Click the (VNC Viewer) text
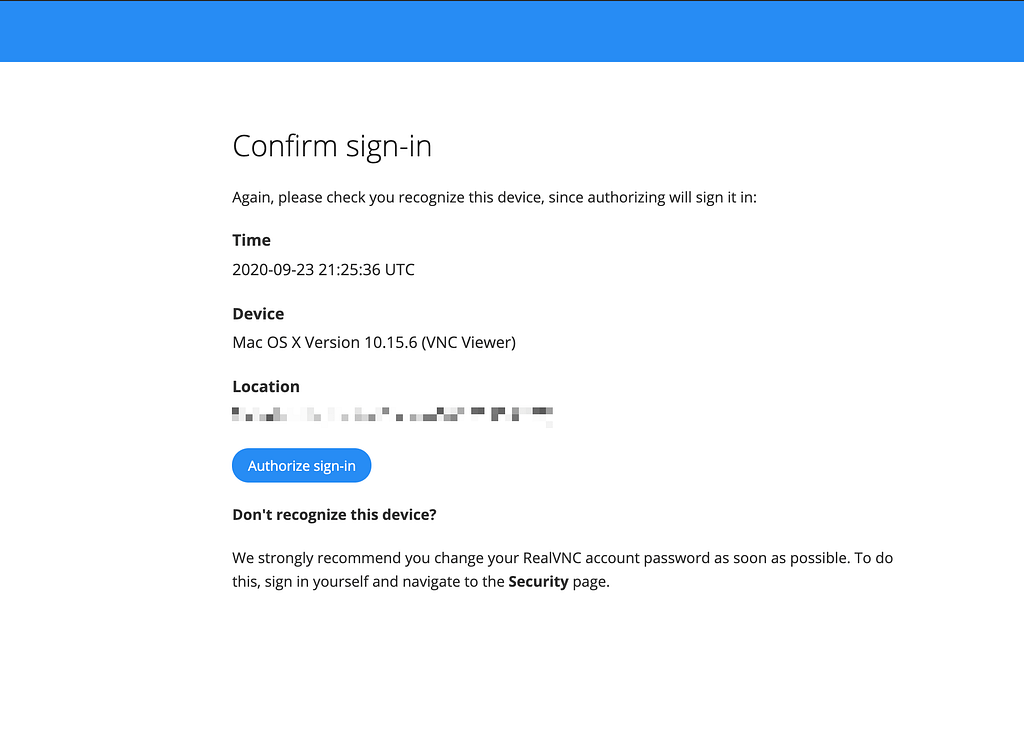1024x747 pixels. pos(469,343)
